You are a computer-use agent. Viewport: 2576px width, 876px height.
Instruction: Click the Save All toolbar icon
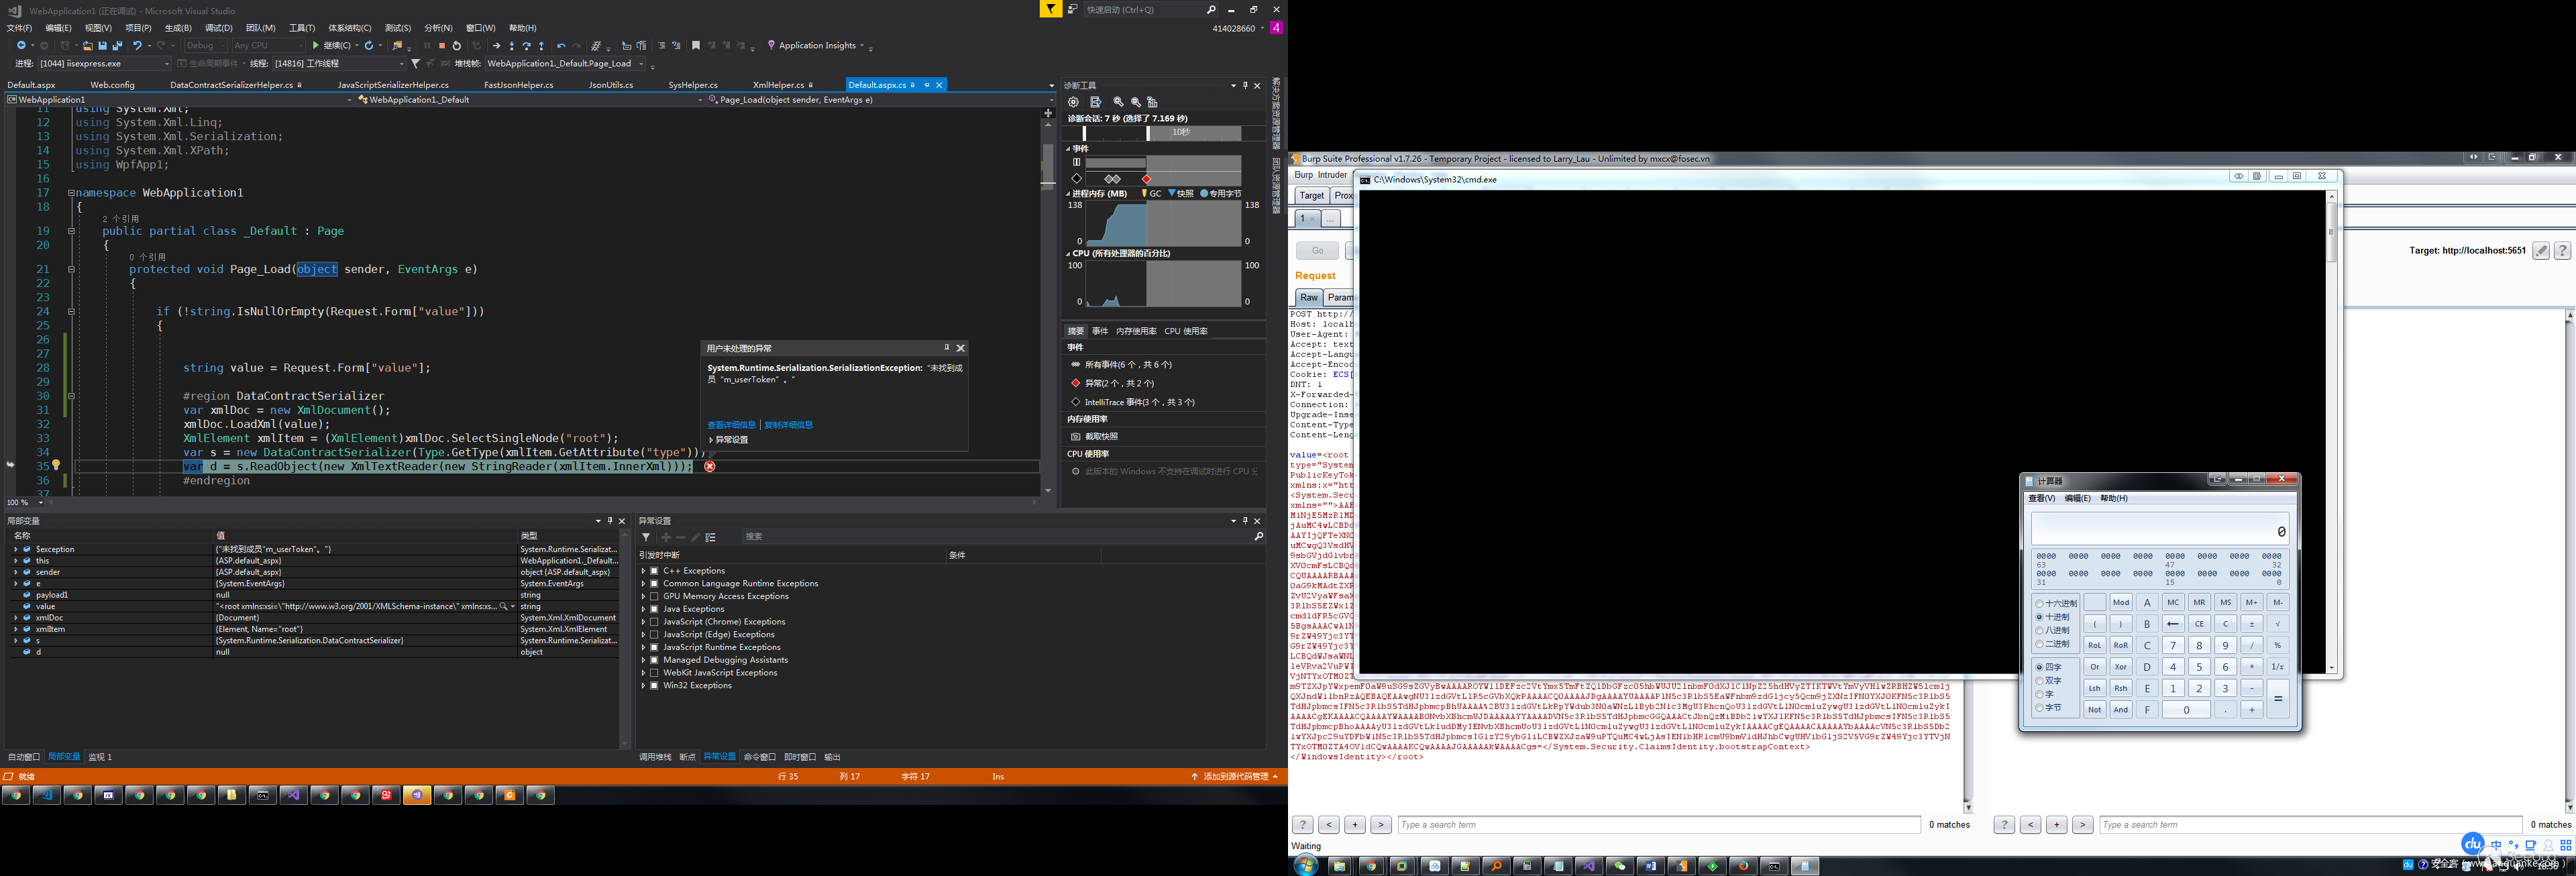[117, 46]
